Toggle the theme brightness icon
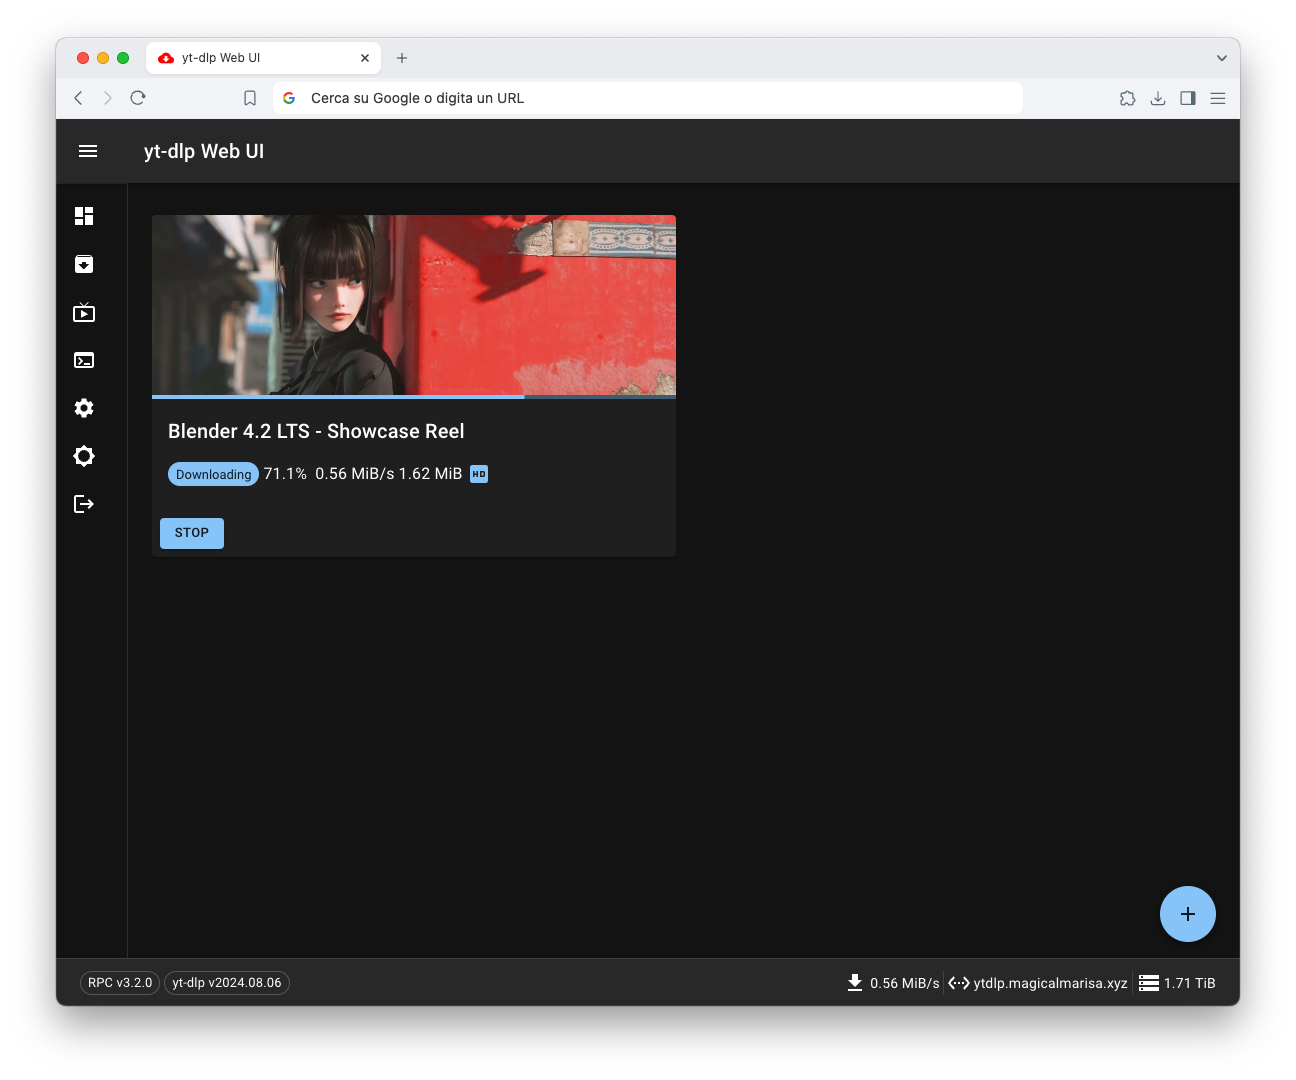Viewport: 1296px width, 1080px height. tap(84, 456)
